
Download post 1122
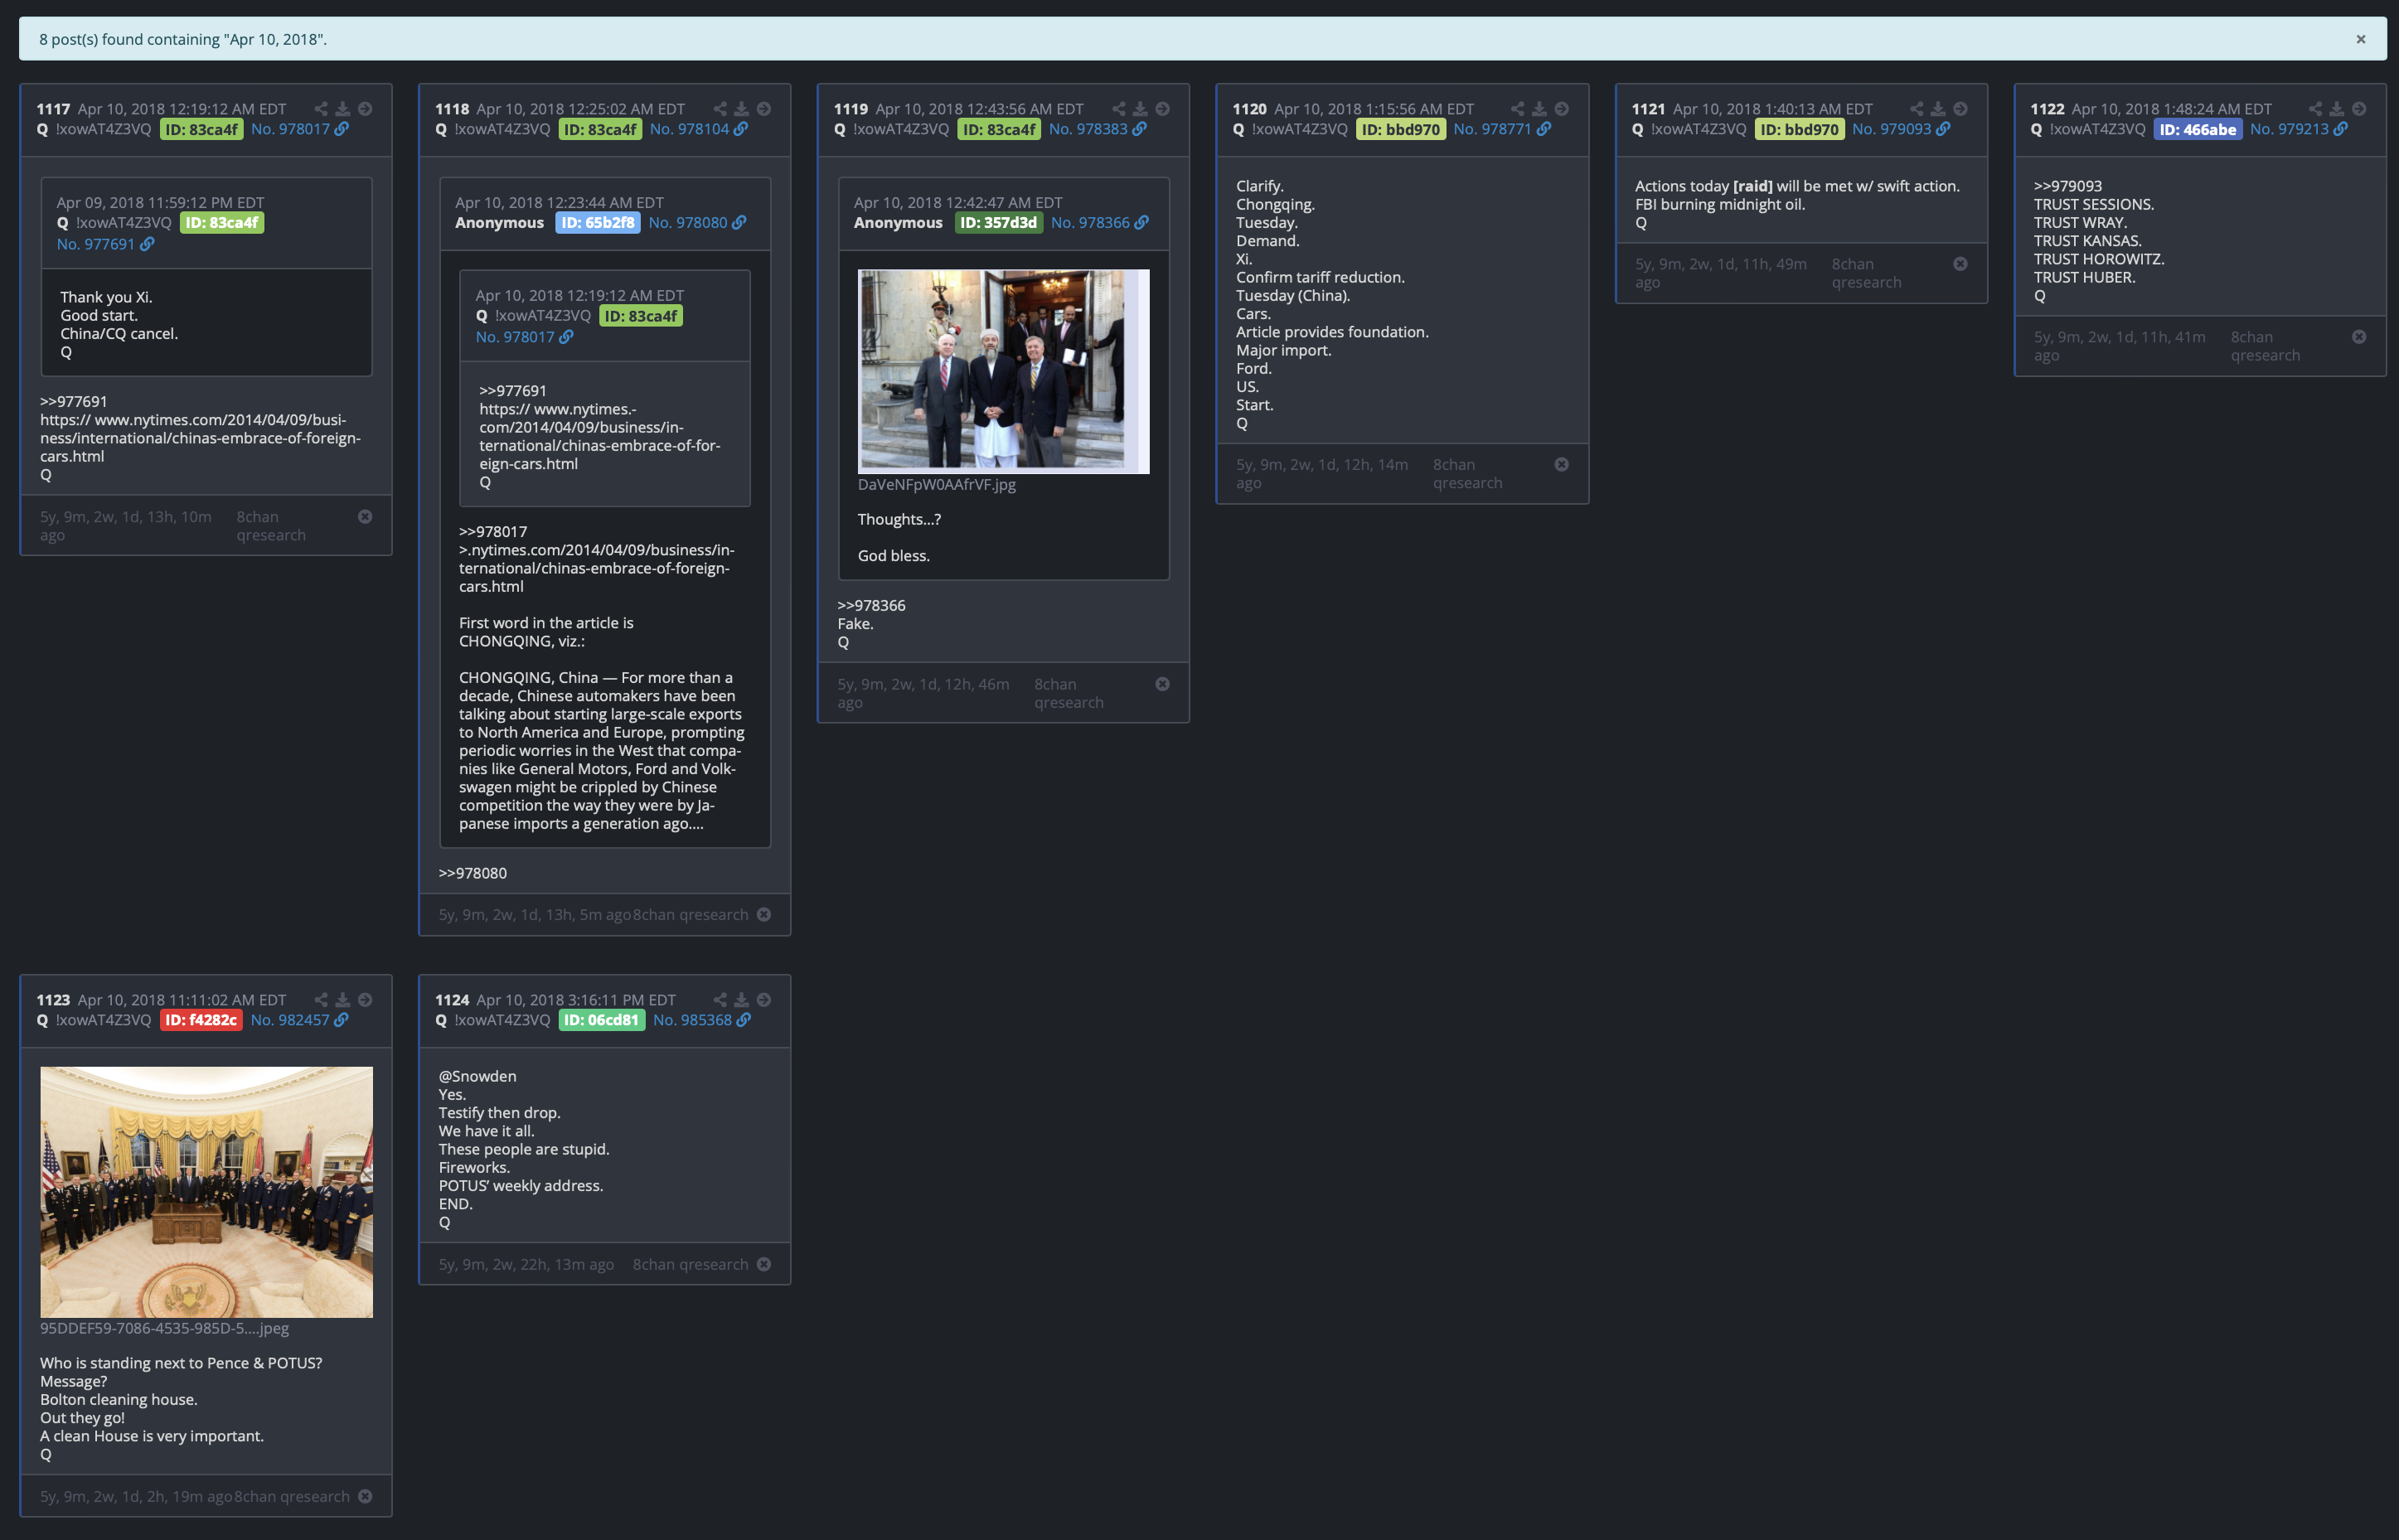pyautogui.click(x=2338, y=109)
